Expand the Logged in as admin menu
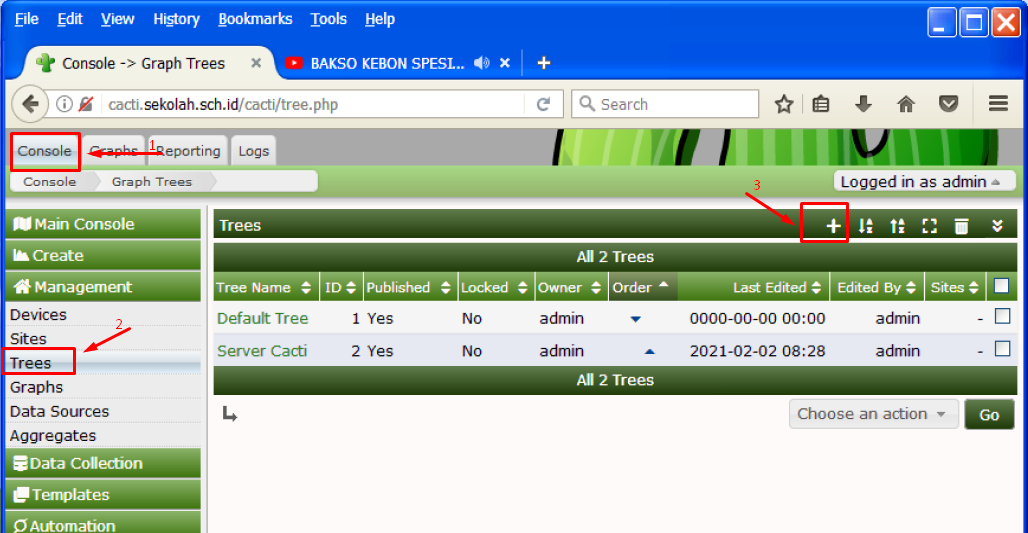Image resolution: width=1028 pixels, height=533 pixels. 921,181
